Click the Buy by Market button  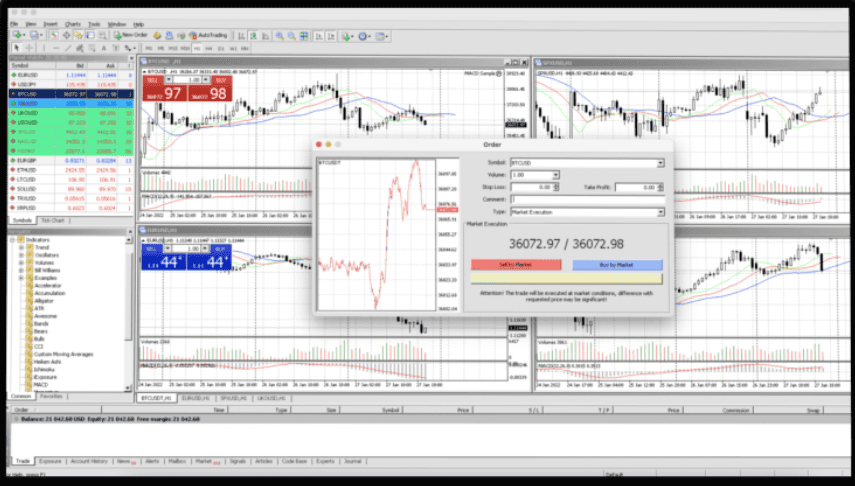coord(617,265)
